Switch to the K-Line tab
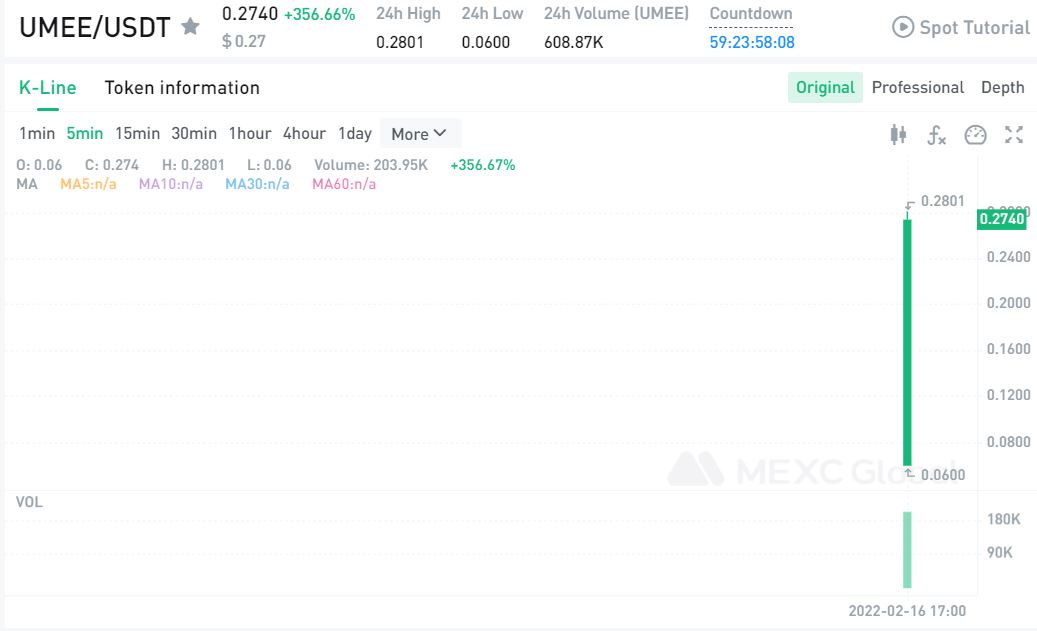The width and height of the screenshot is (1037, 631). click(48, 87)
